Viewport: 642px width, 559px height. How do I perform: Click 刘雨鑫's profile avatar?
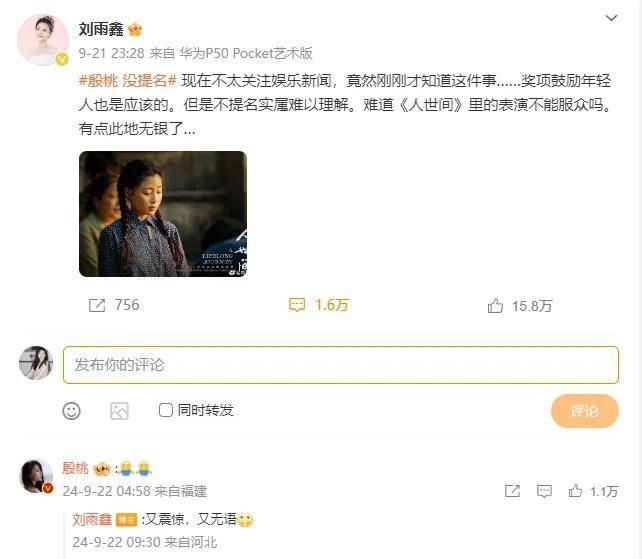[x=43, y=40]
